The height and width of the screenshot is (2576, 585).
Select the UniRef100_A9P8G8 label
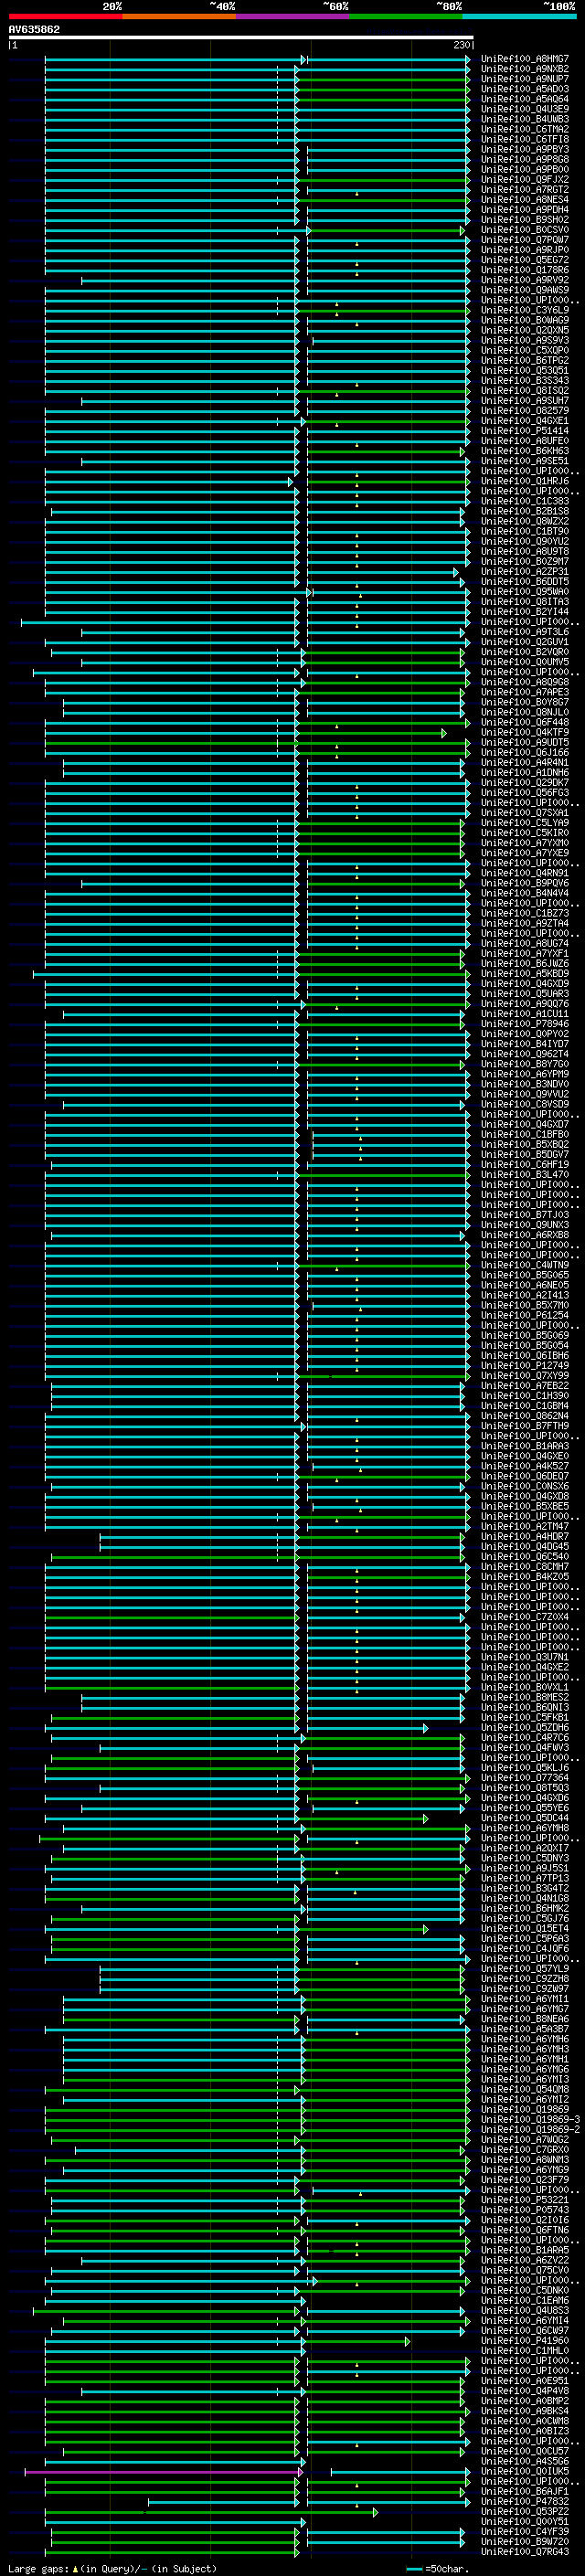point(525,159)
